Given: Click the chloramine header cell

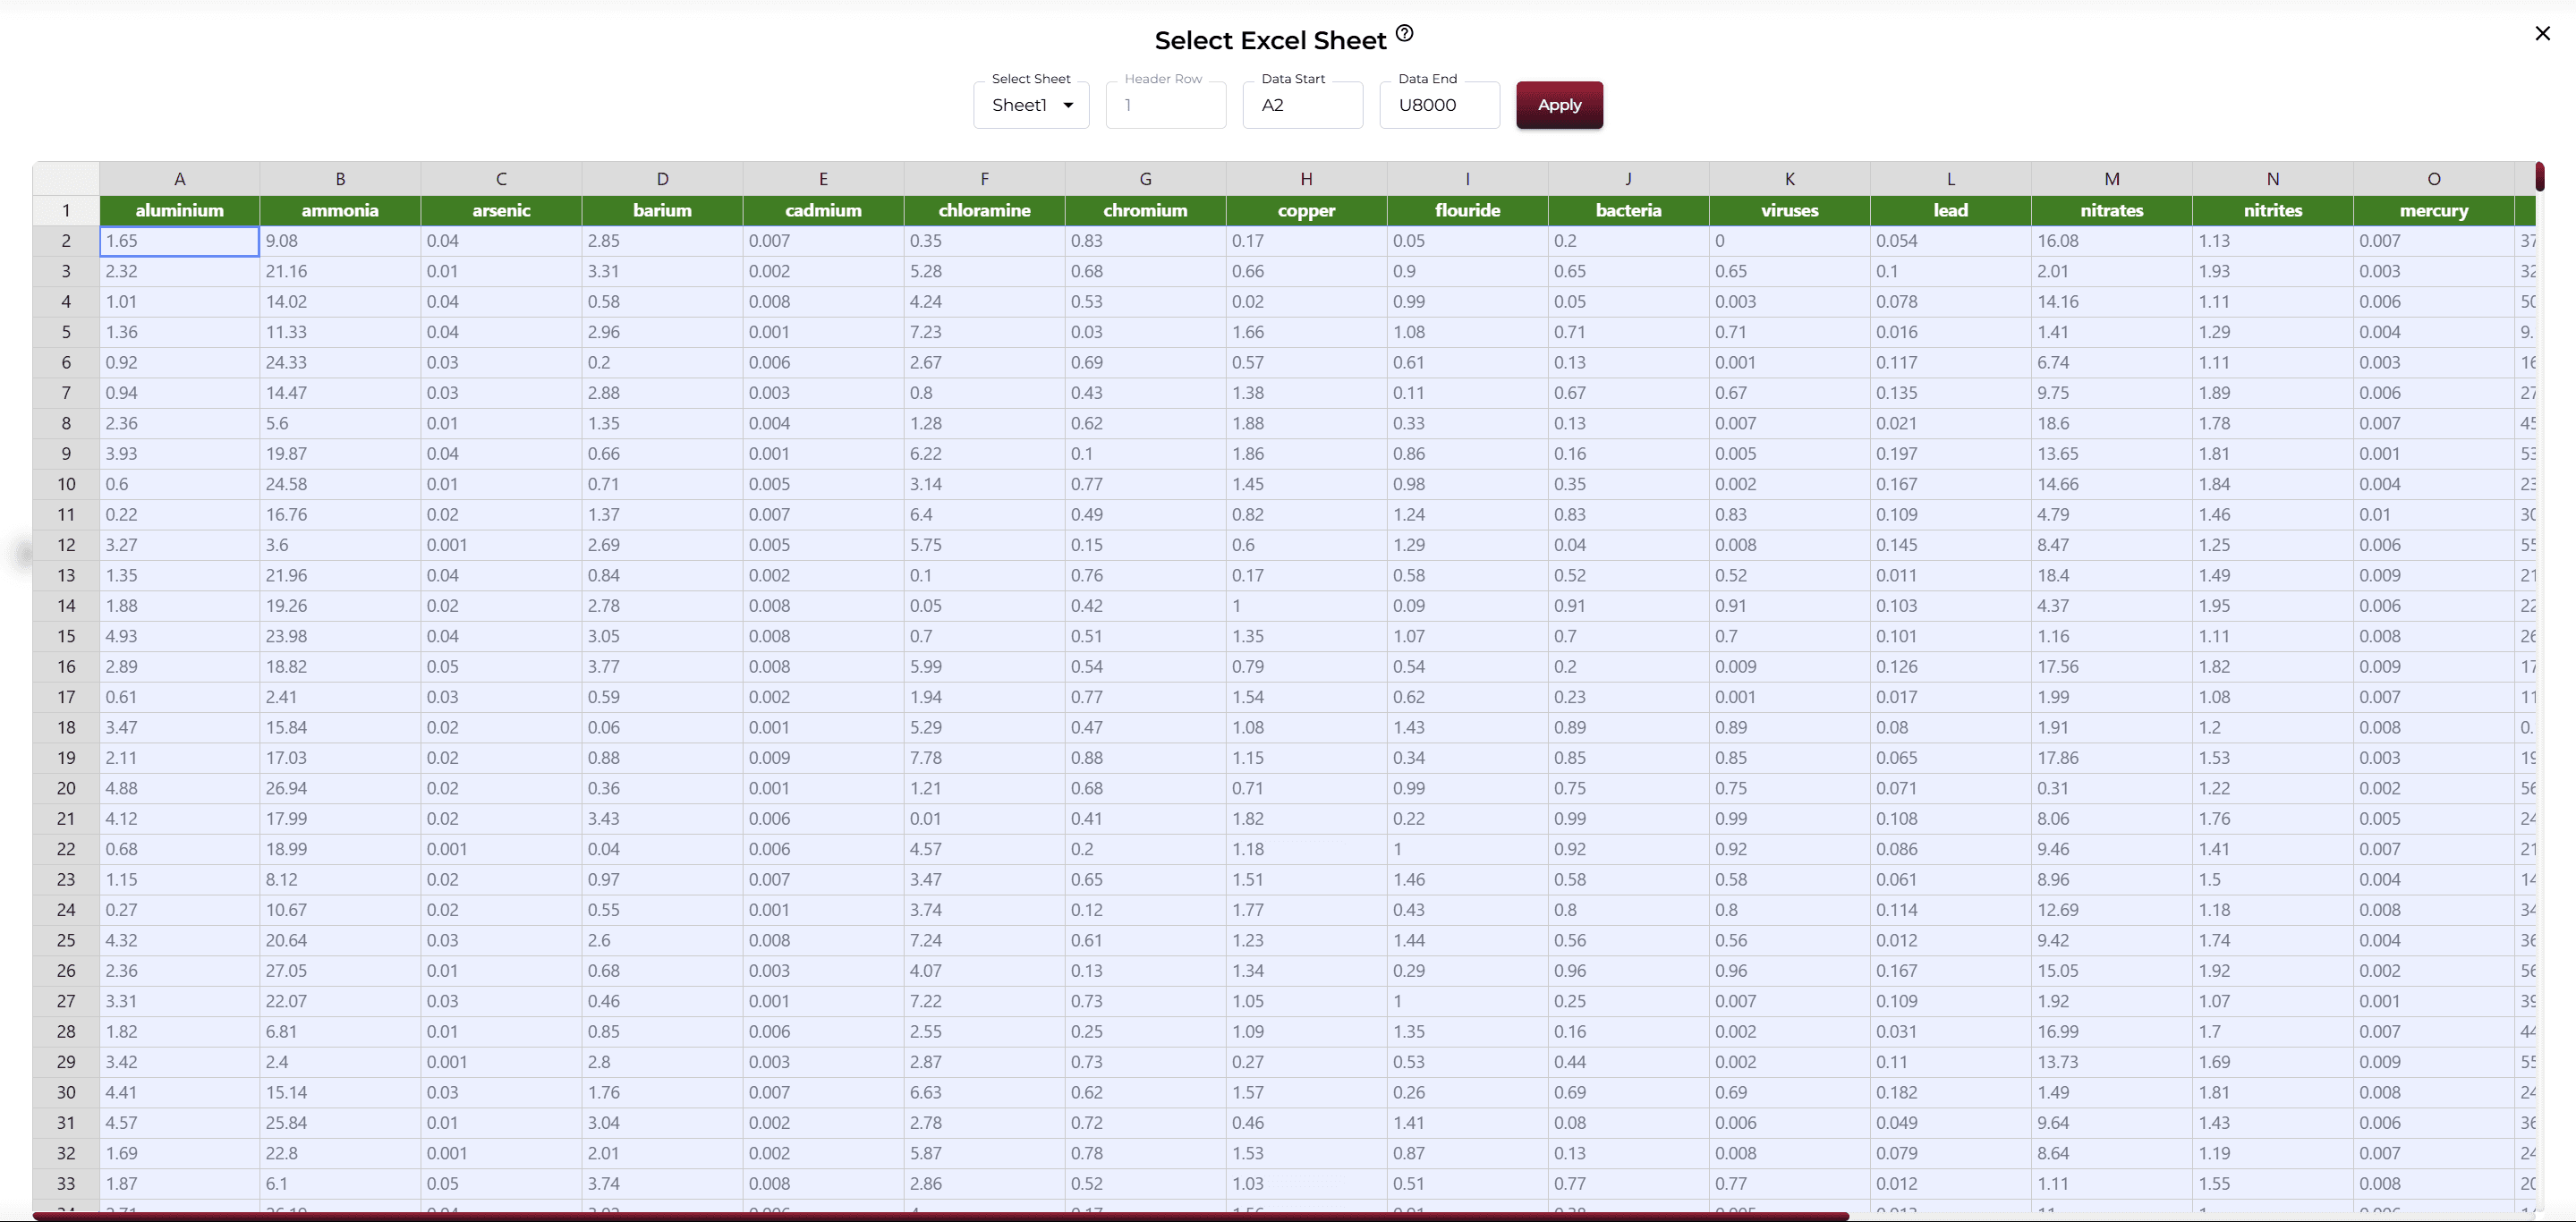Looking at the screenshot, I should (985, 211).
